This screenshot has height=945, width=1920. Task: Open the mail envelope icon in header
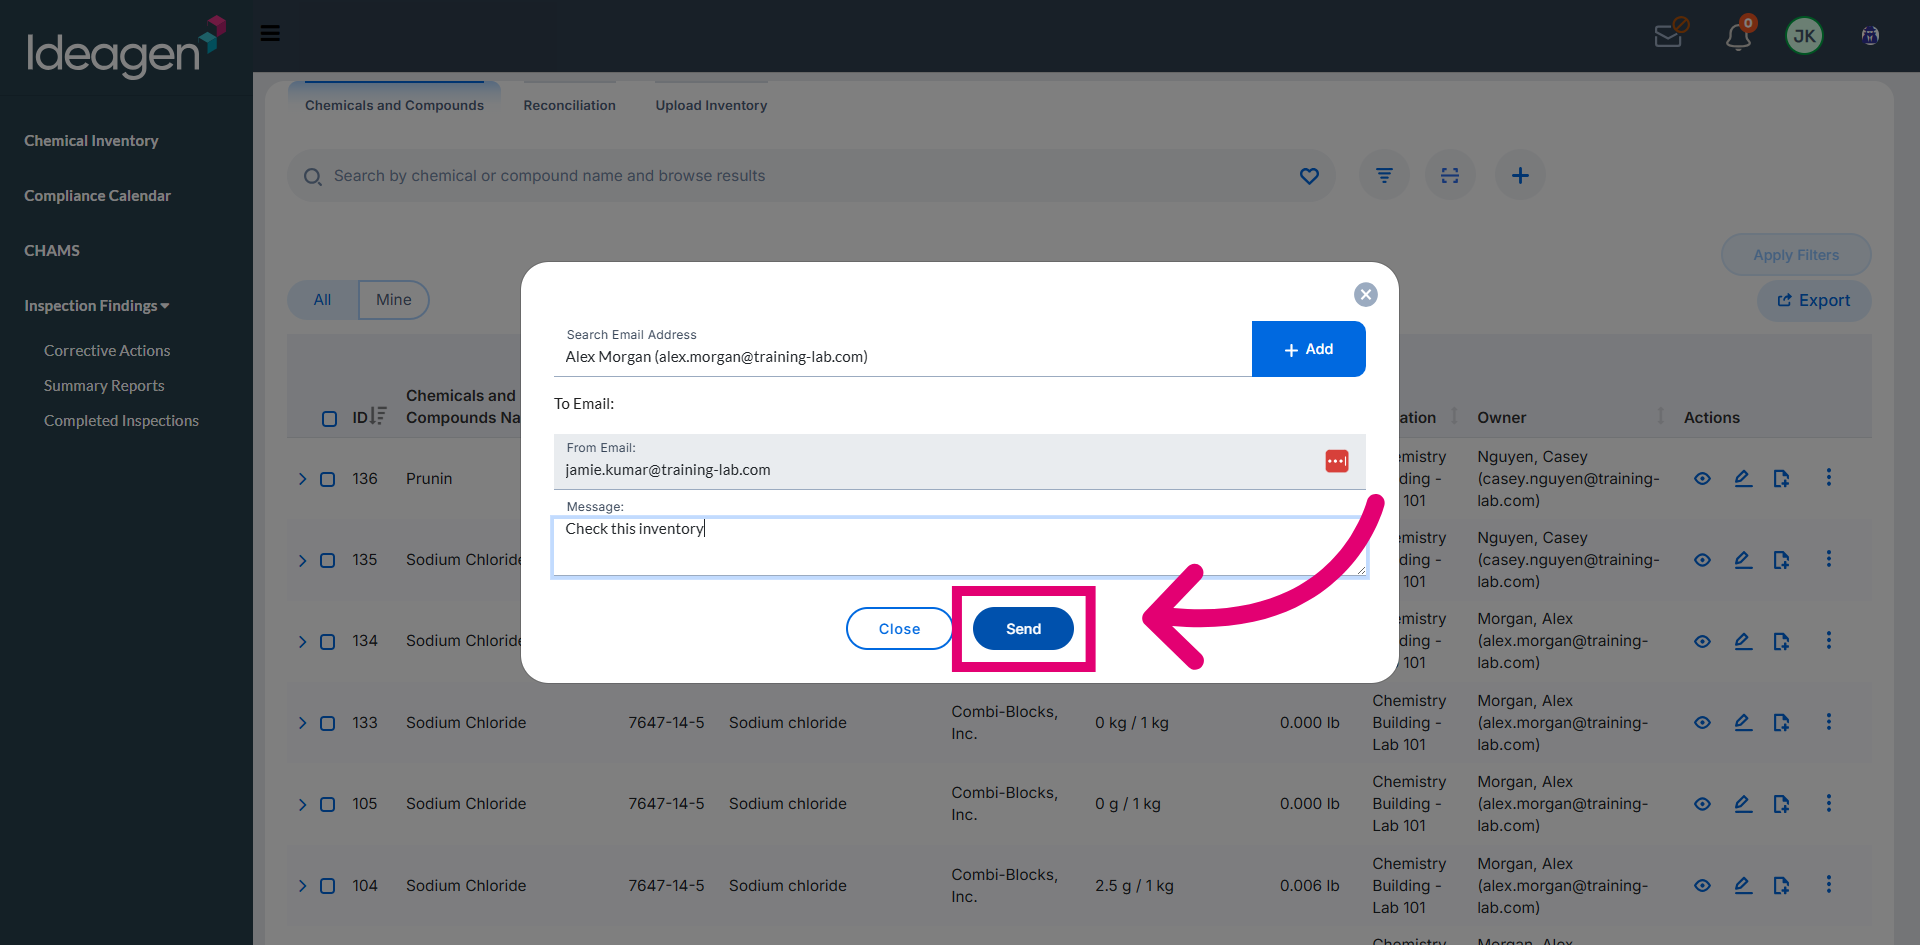tap(1670, 34)
